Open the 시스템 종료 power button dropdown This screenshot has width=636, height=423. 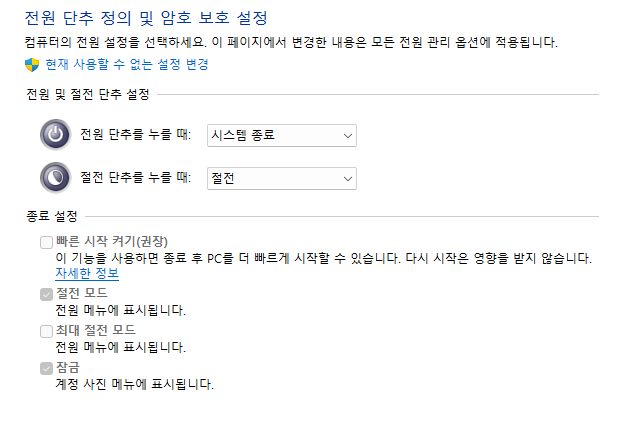pyautogui.click(x=281, y=135)
